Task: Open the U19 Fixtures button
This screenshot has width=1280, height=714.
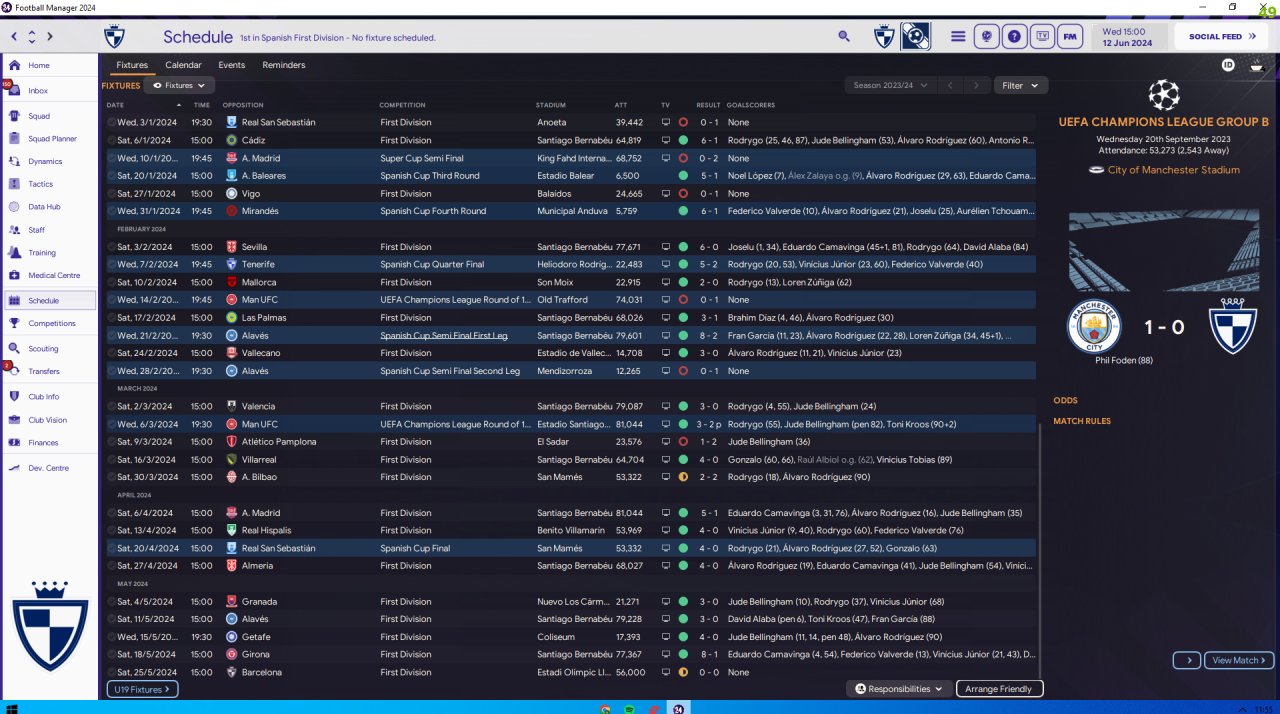Action: 142,689
